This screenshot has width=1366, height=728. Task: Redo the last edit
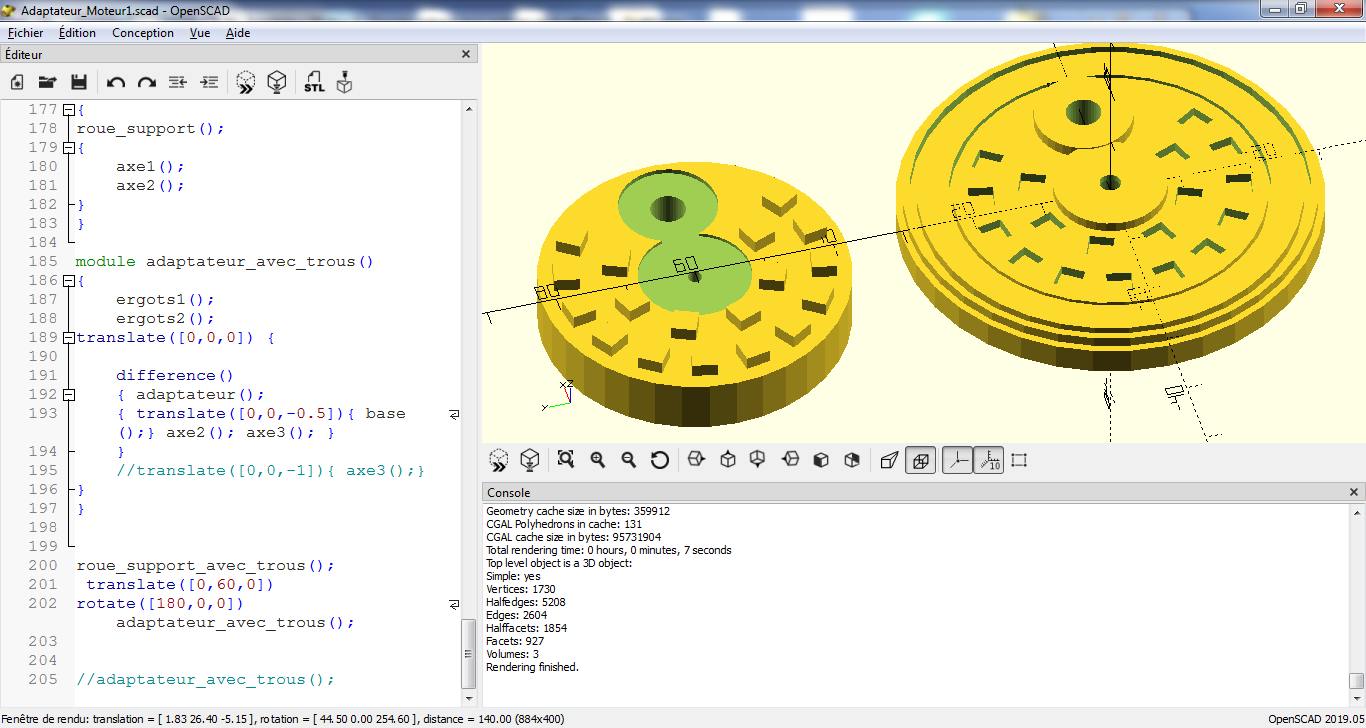coord(147,82)
